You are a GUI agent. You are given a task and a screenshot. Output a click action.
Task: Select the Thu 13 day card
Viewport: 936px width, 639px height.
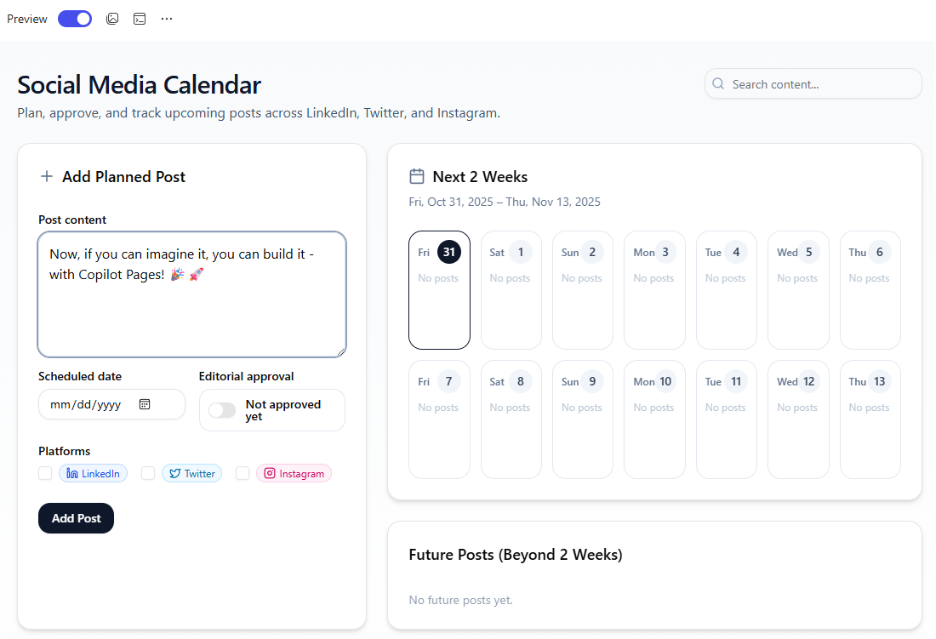869,418
